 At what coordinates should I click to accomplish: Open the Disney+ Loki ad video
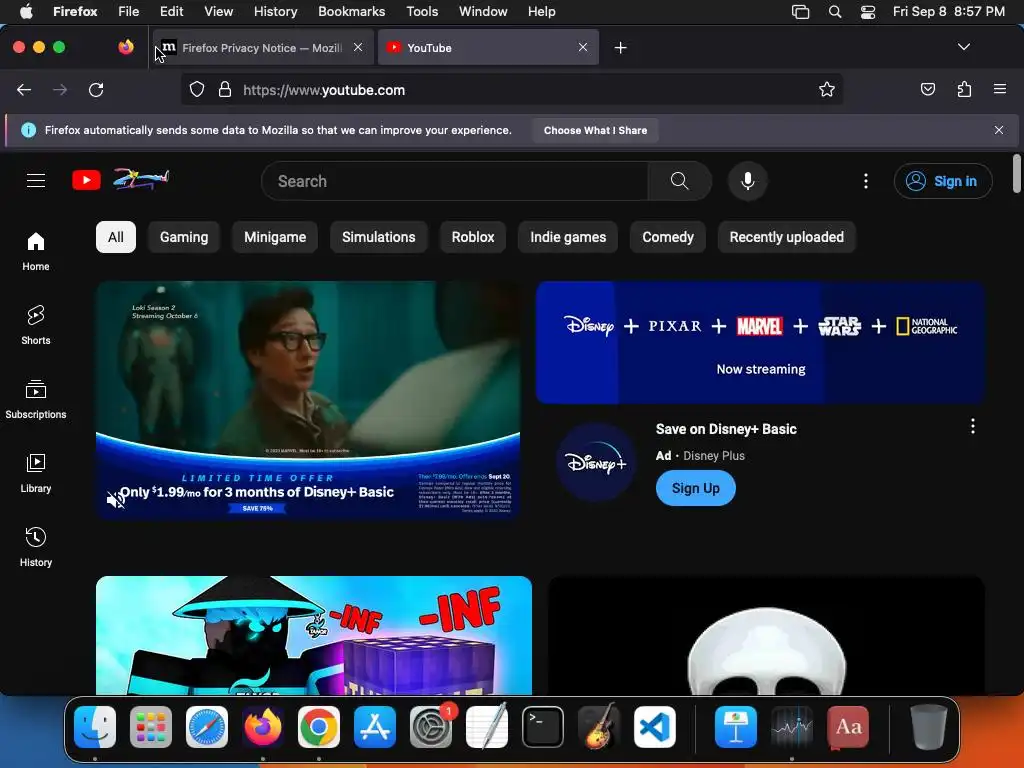(308, 400)
